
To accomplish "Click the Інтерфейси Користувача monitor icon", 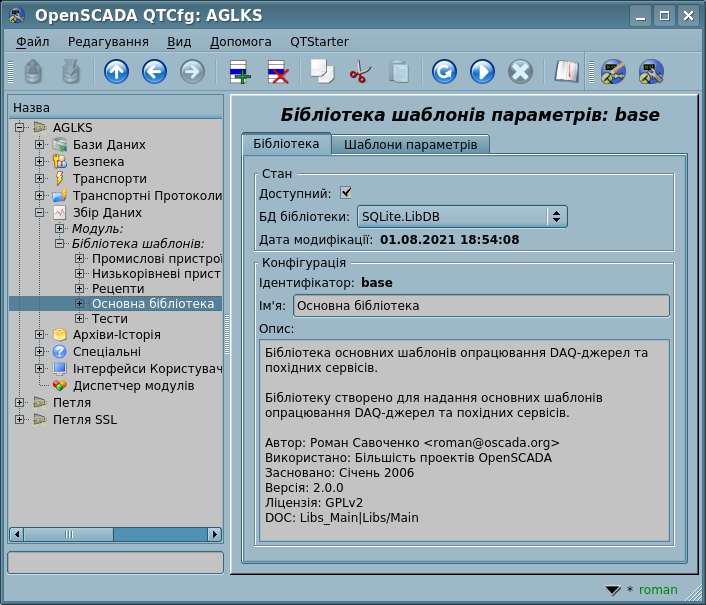I will (x=59, y=369).
